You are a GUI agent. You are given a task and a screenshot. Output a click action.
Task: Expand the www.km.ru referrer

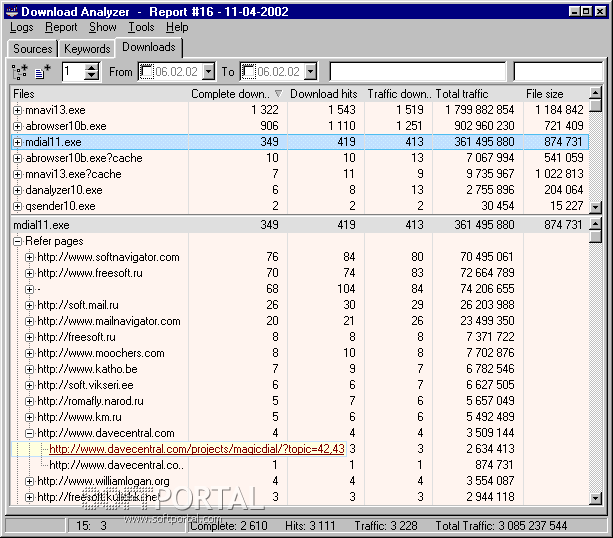29,418
